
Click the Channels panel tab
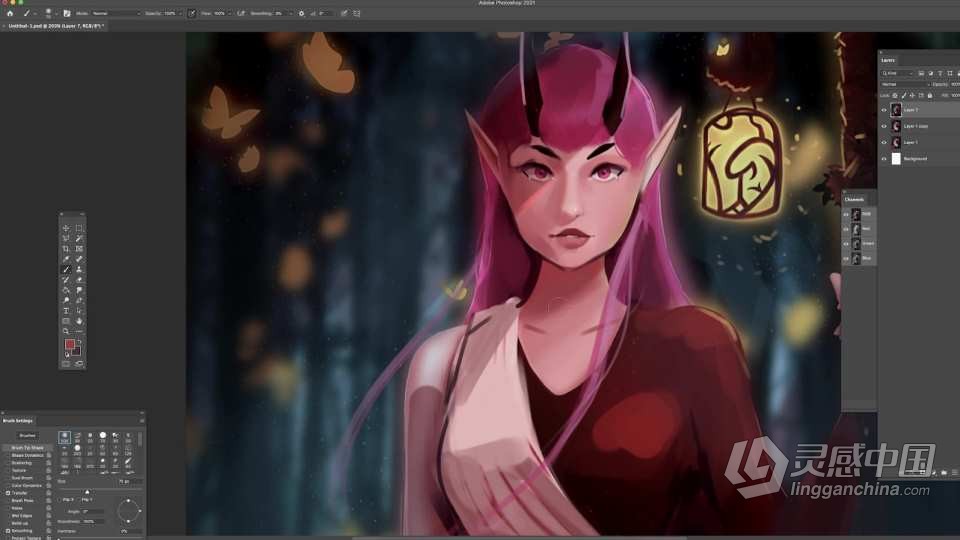tap(854, 200)
